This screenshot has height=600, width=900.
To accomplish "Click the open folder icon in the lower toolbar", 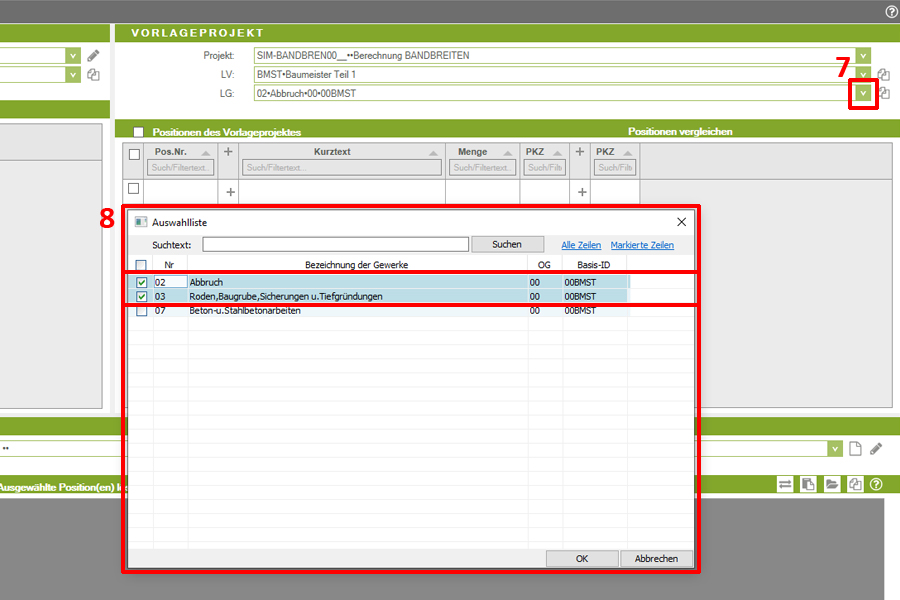I will coord(832,484).
